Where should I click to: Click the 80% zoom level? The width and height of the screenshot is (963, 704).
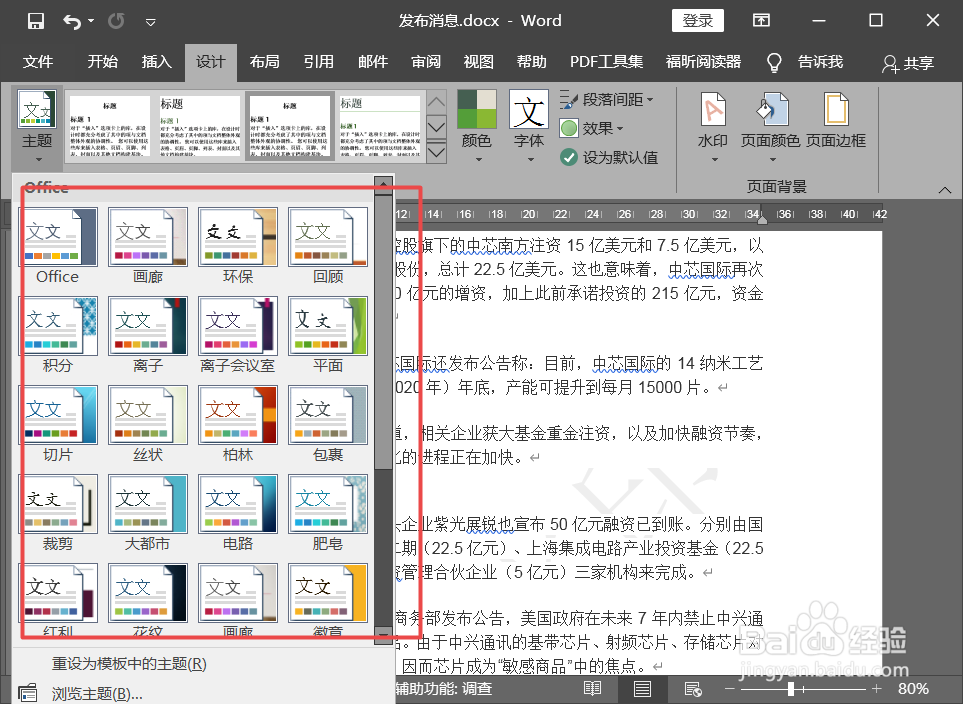tap(913, 689)
